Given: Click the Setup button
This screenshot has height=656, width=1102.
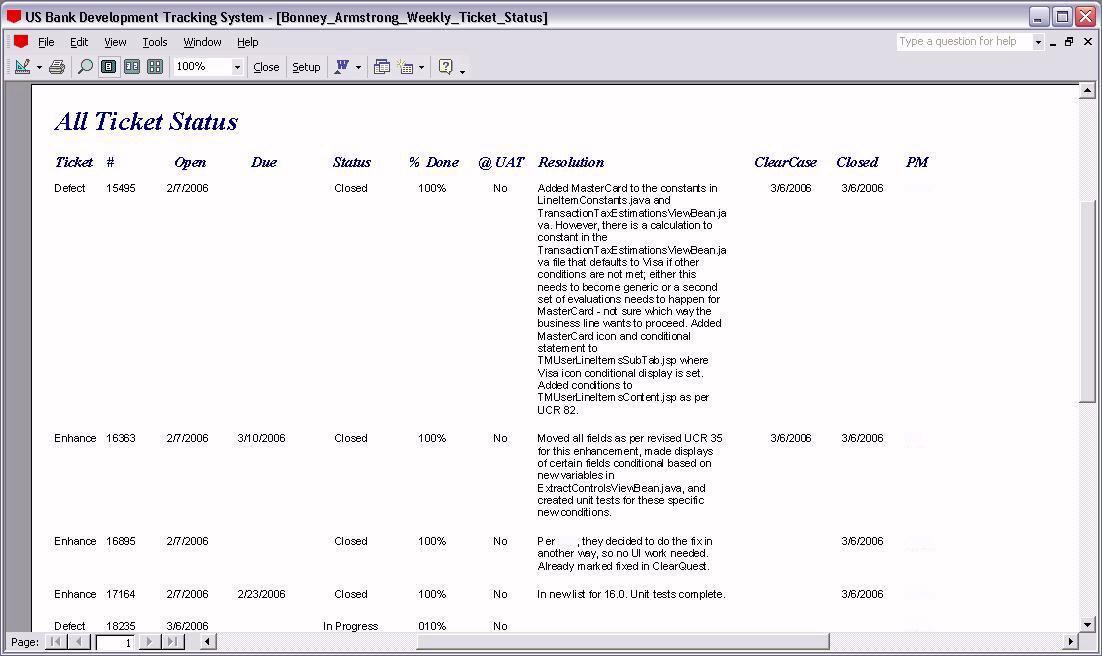Looking at the screenshot, I should (306, 67).
